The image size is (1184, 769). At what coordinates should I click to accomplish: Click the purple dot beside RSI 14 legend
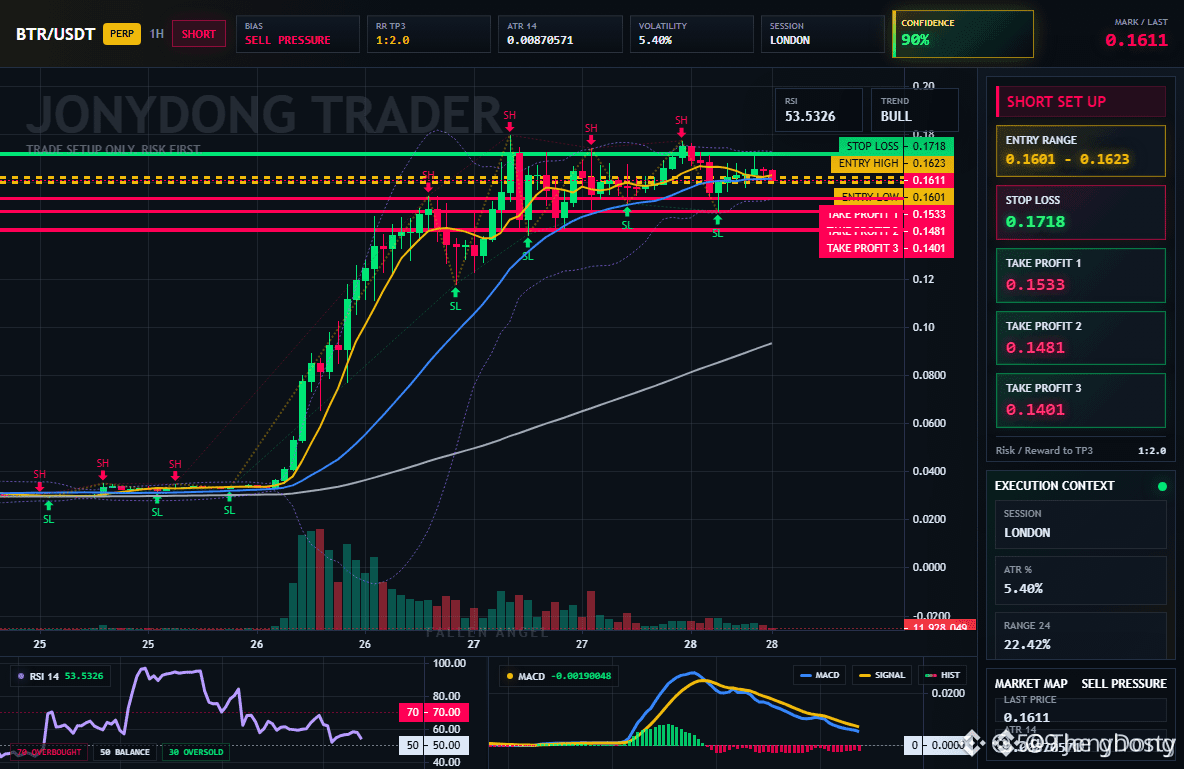pos(20,676)
